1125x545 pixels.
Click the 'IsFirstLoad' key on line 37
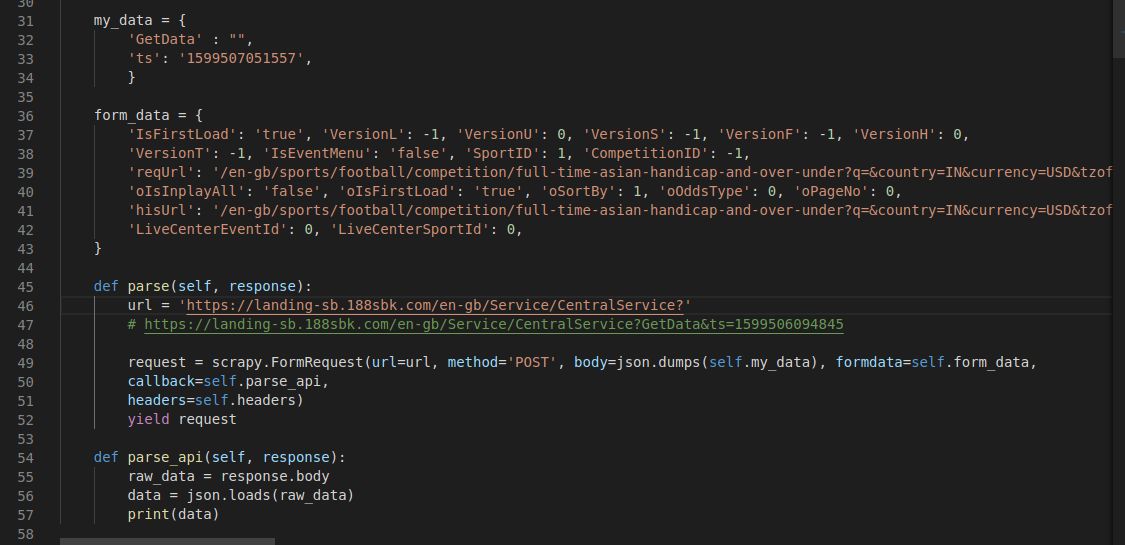[182, 134]
